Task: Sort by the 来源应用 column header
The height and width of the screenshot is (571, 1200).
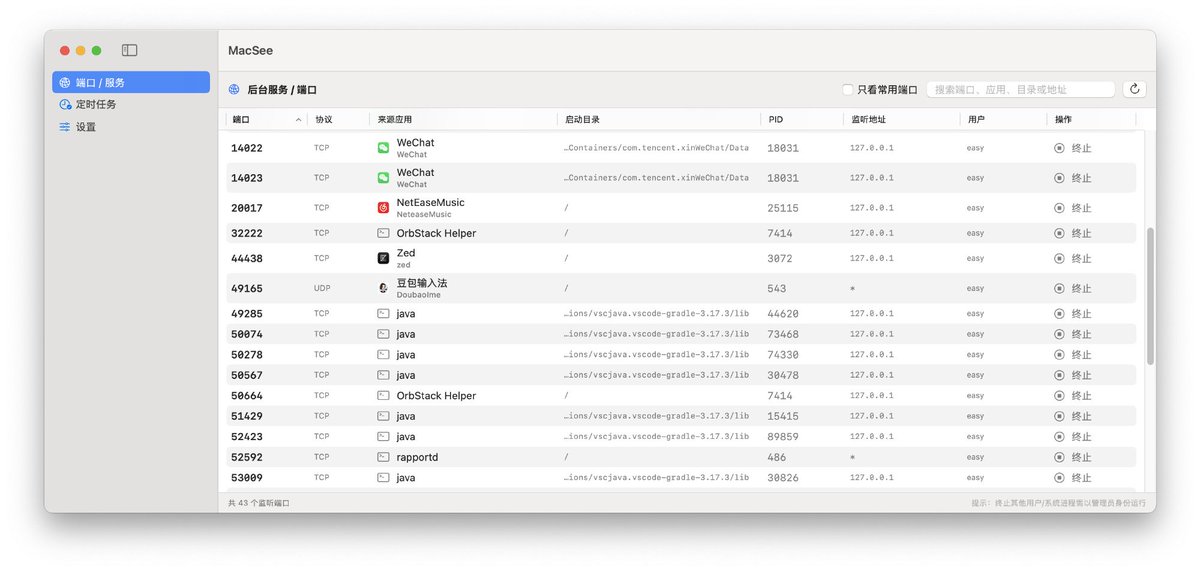Action: point(393,119)
